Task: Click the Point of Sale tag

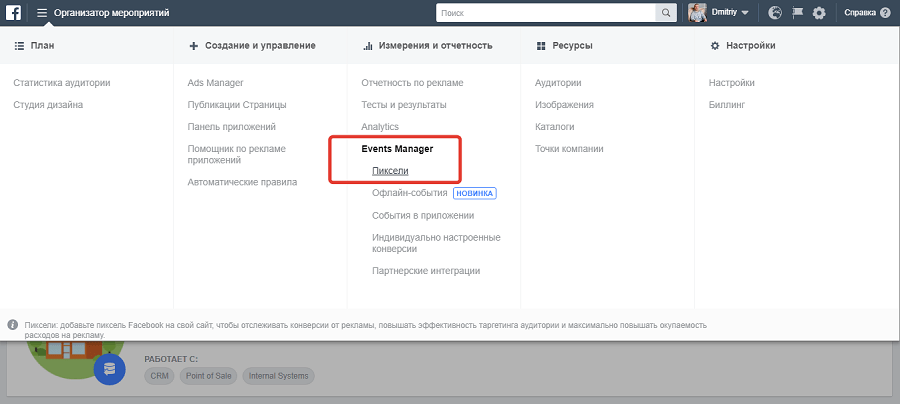Action: (209, 376)
